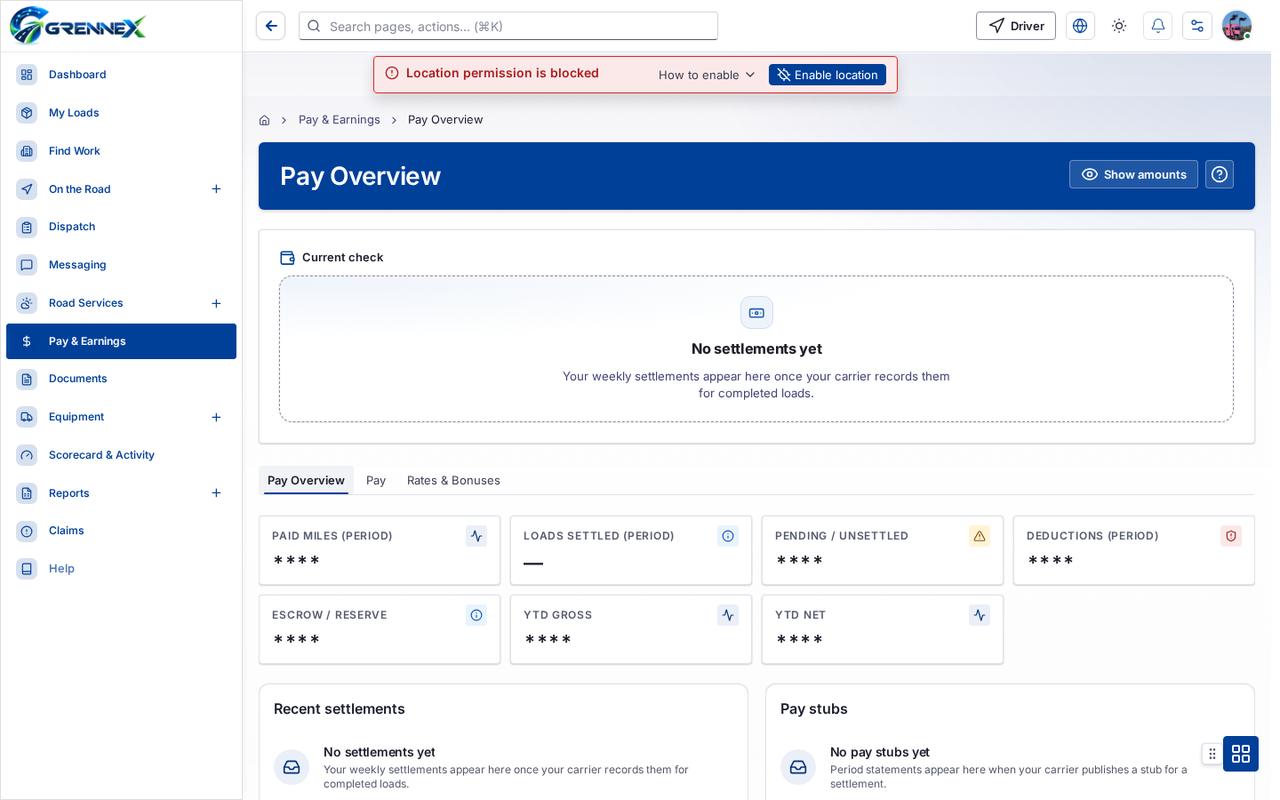Open the Claims sidebar link
The width and height of the screenshot is (1280, 800).
coord(121,531)
